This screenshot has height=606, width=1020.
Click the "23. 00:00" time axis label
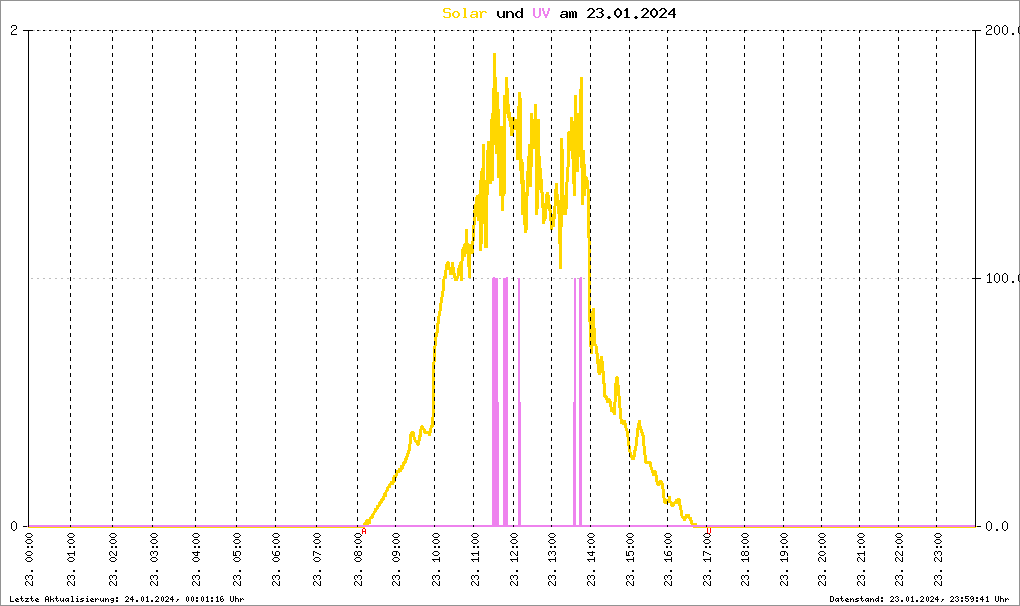click(x=29, y=560)
